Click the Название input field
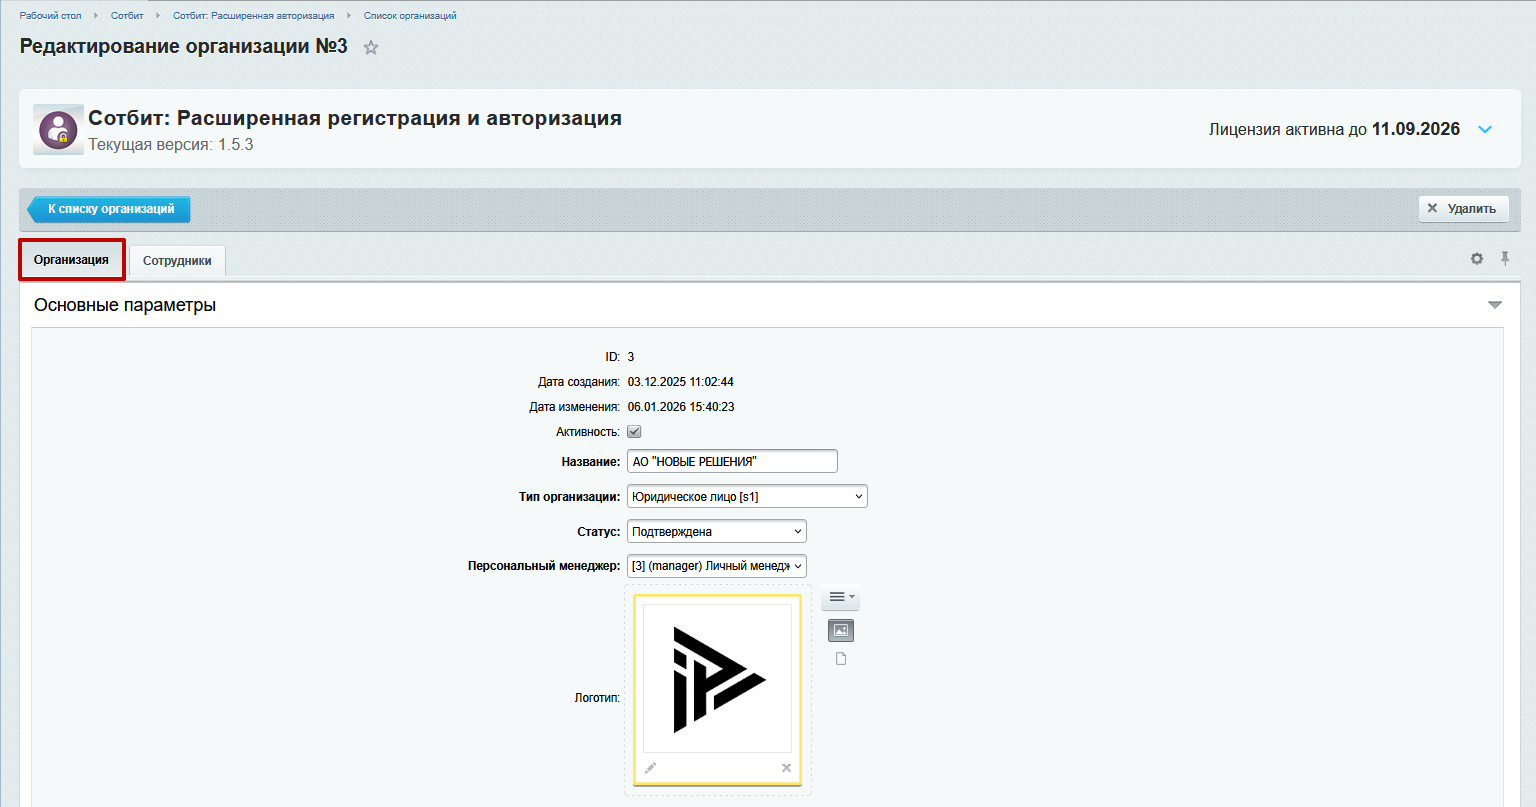 pos(732,462)
